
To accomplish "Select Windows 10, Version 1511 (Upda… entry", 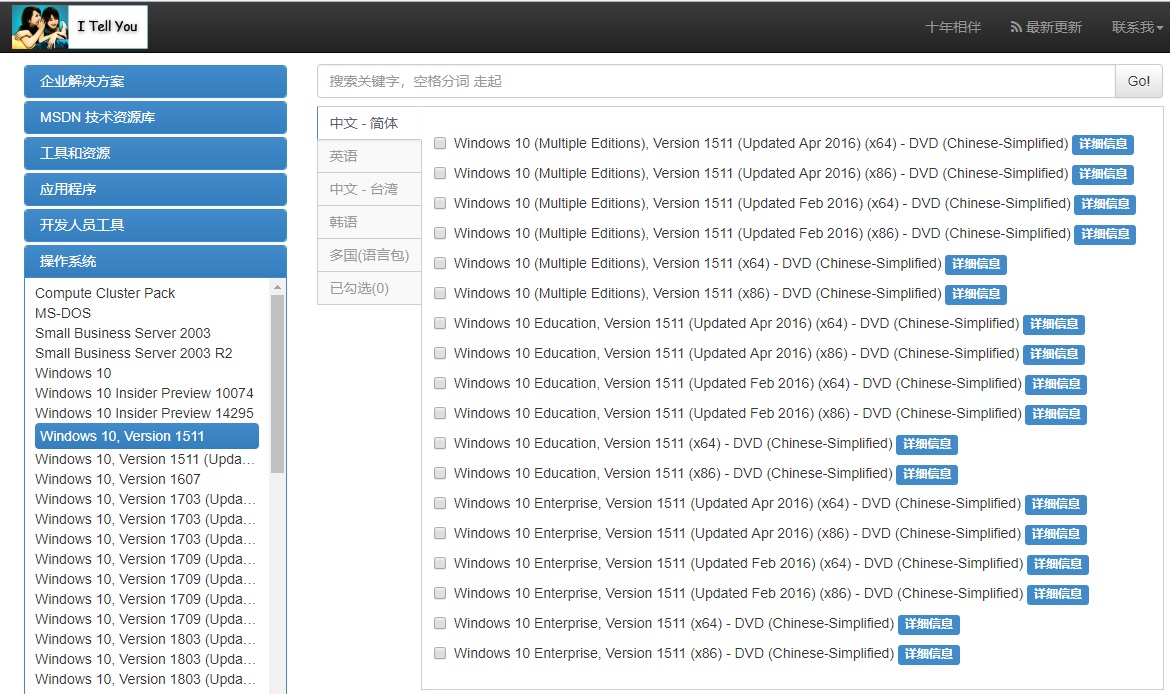I will (145, 459).
